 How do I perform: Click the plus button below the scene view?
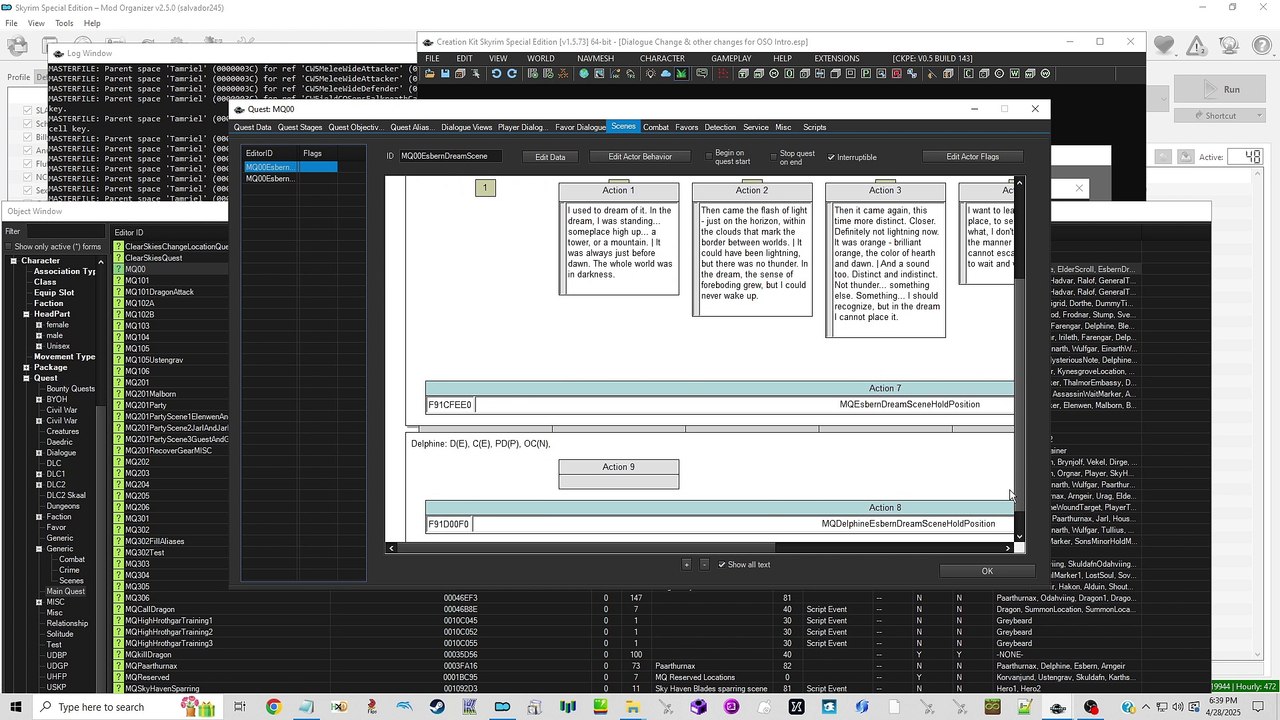(686, 565)
